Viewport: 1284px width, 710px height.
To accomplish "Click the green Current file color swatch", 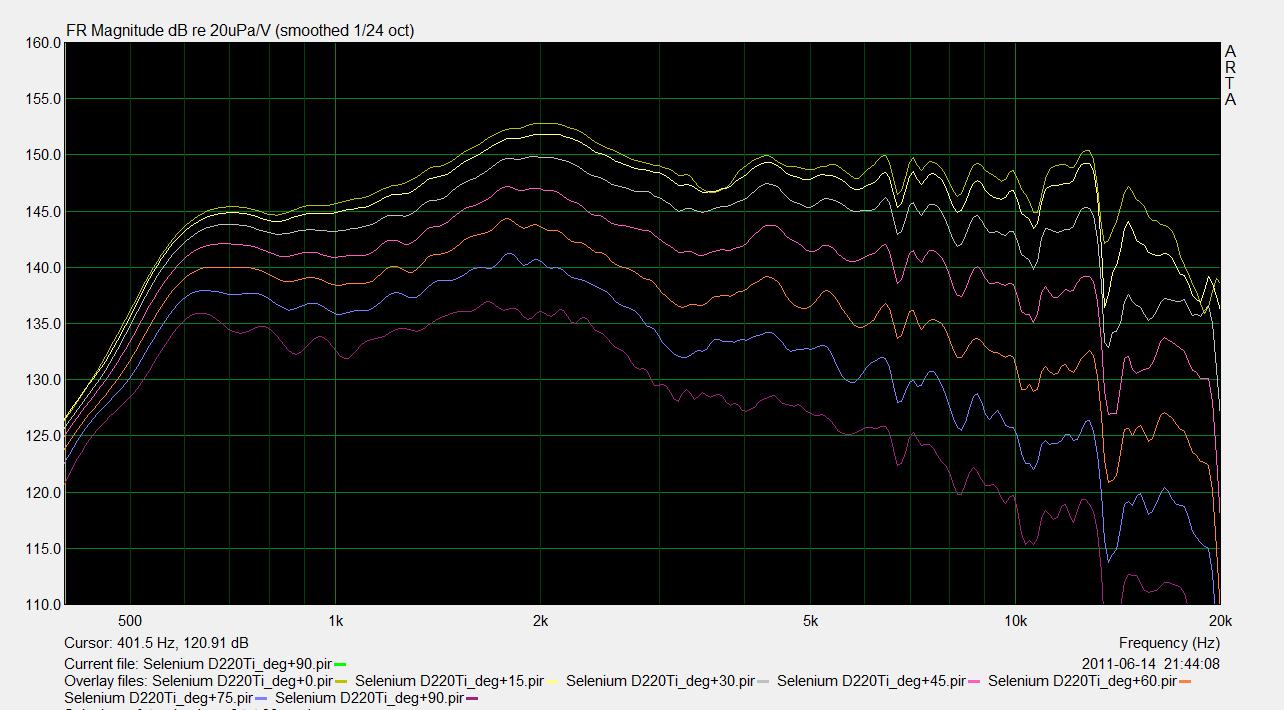I will (x=341, y=664).
